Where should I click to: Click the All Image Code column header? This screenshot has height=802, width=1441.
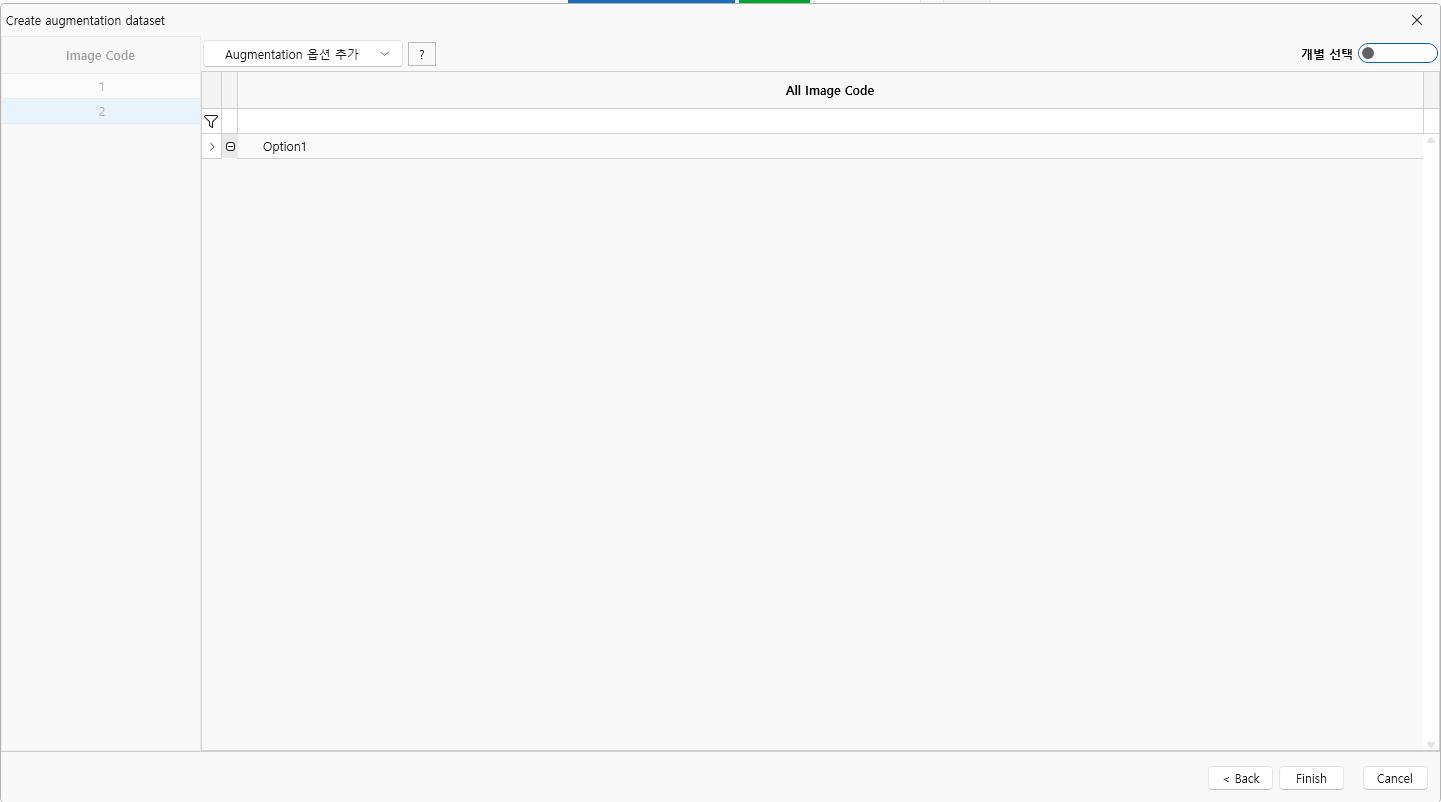point(829,90)
